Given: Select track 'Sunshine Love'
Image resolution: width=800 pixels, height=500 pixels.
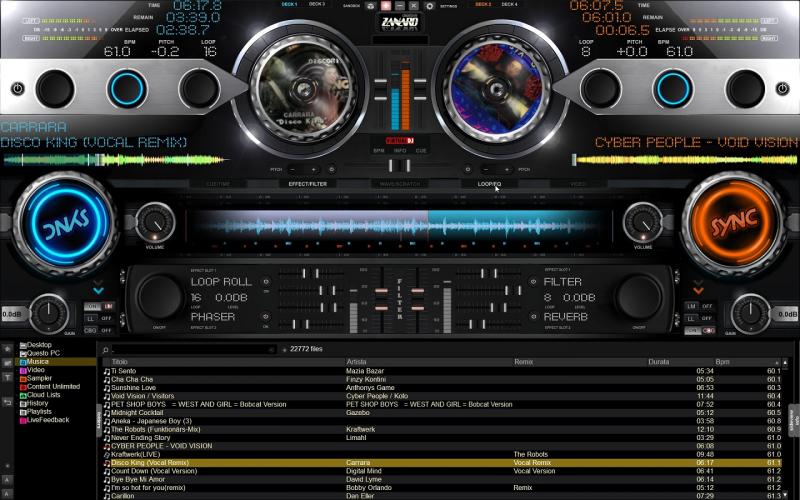Looking at the screenshot, I should pos(442,388).
